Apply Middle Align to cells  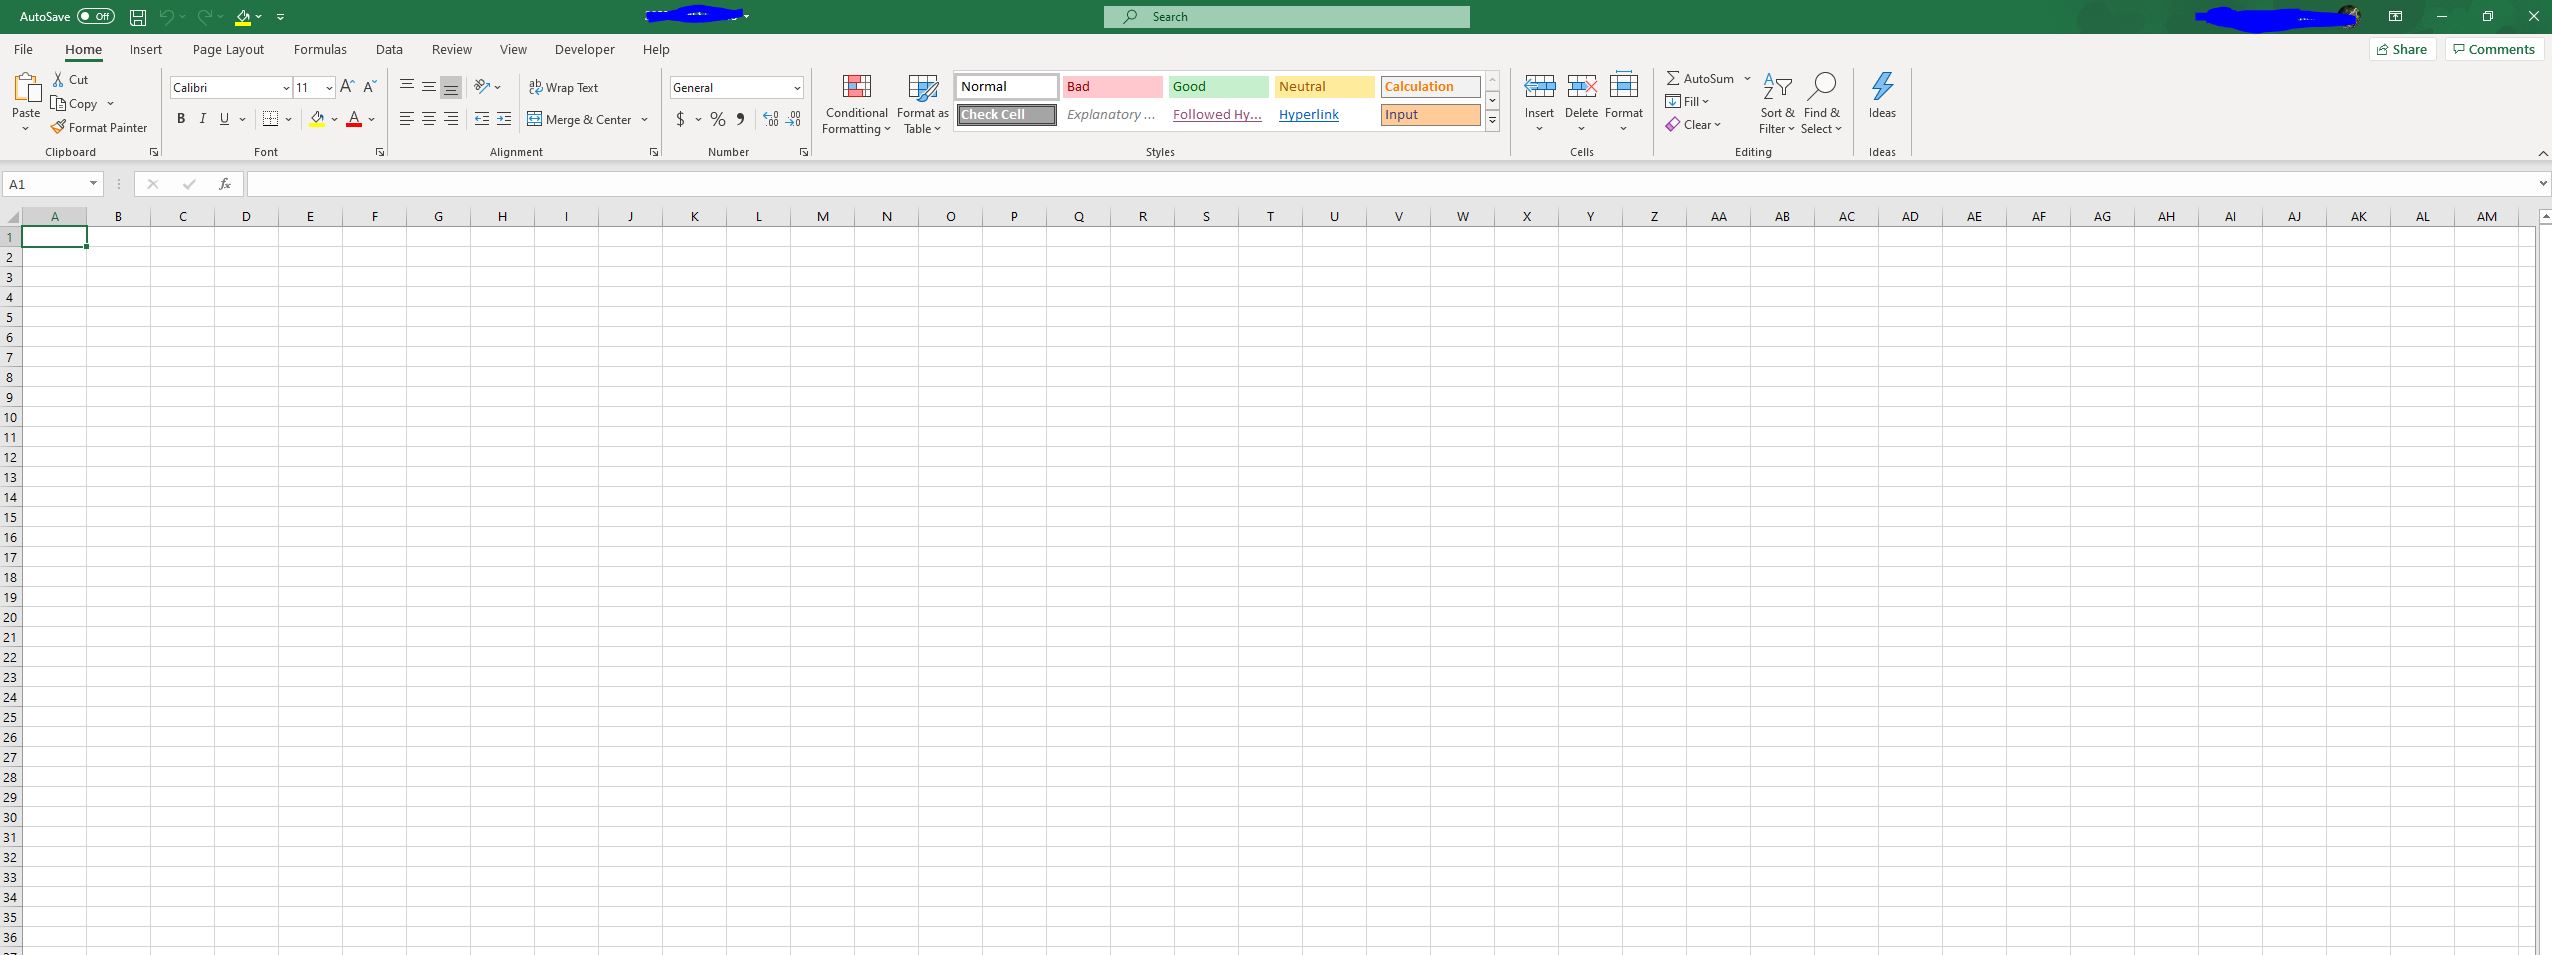click(x=429, y=87)
